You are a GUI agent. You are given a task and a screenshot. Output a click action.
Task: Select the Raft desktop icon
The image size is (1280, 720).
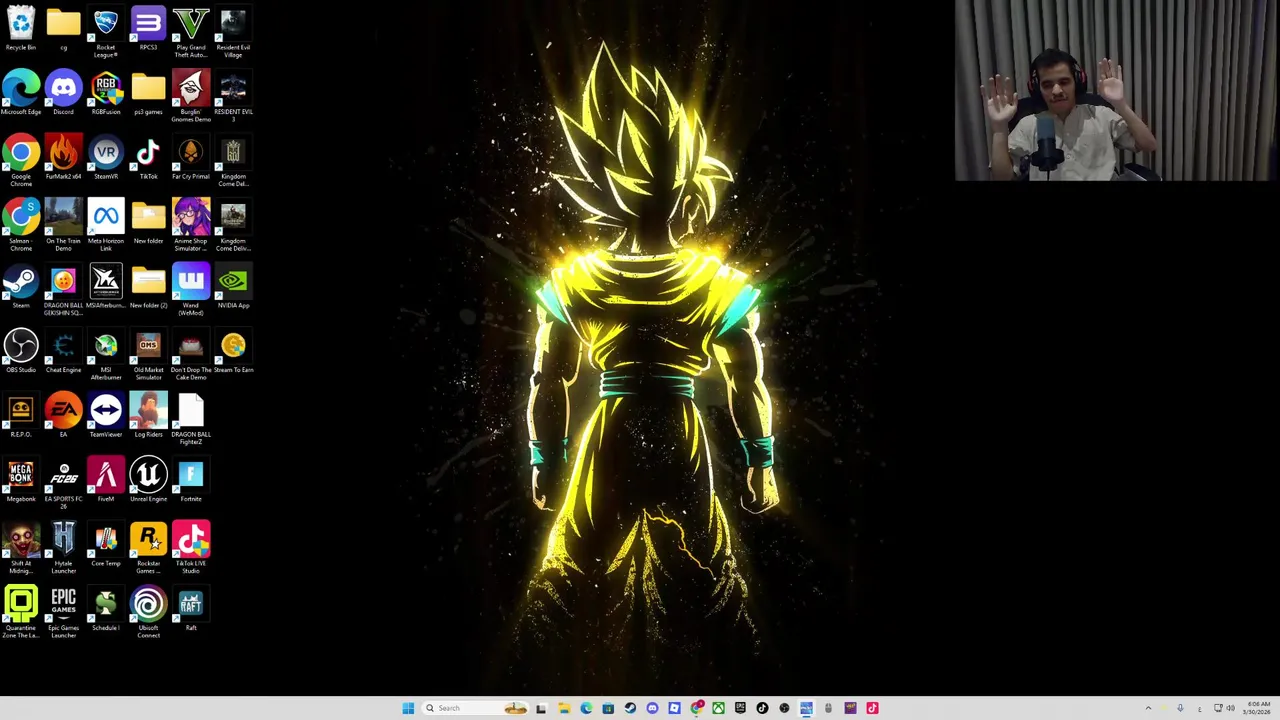pos(191,610)
